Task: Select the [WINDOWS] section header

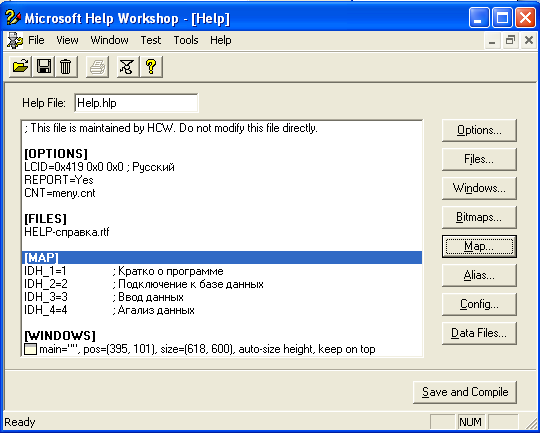Action: (x=60, y=336)
